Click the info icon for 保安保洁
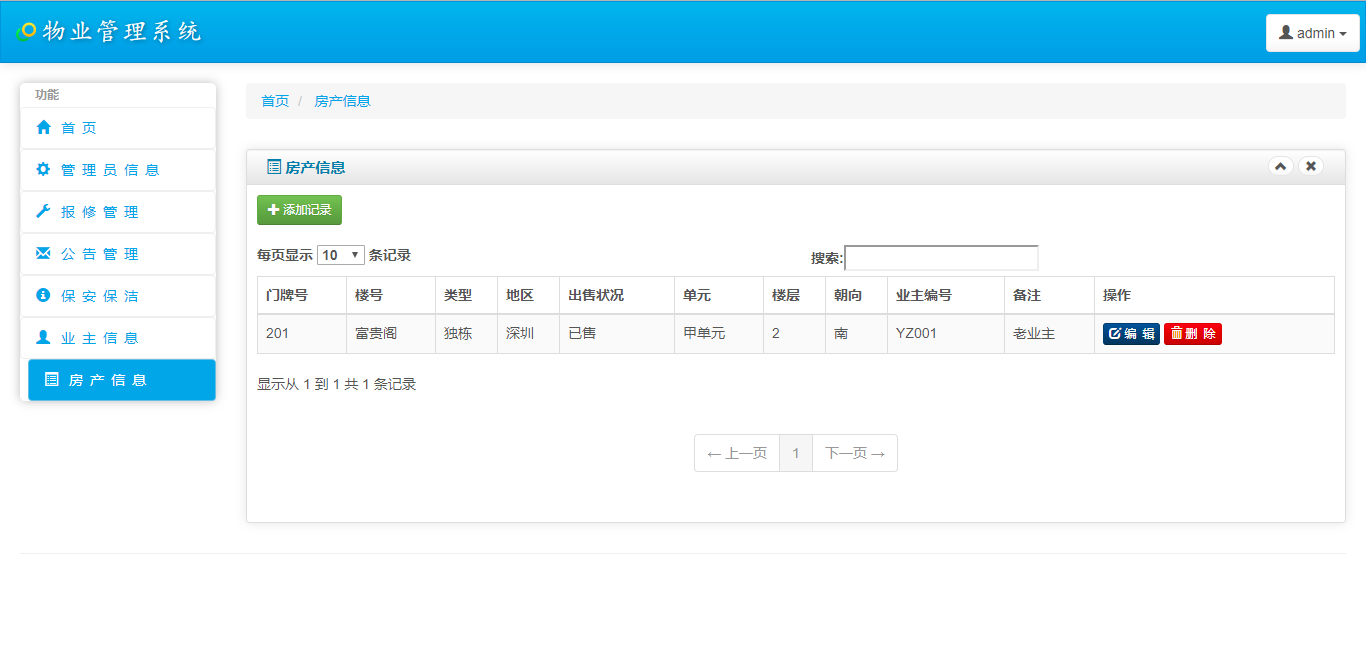 coord(43,296)
